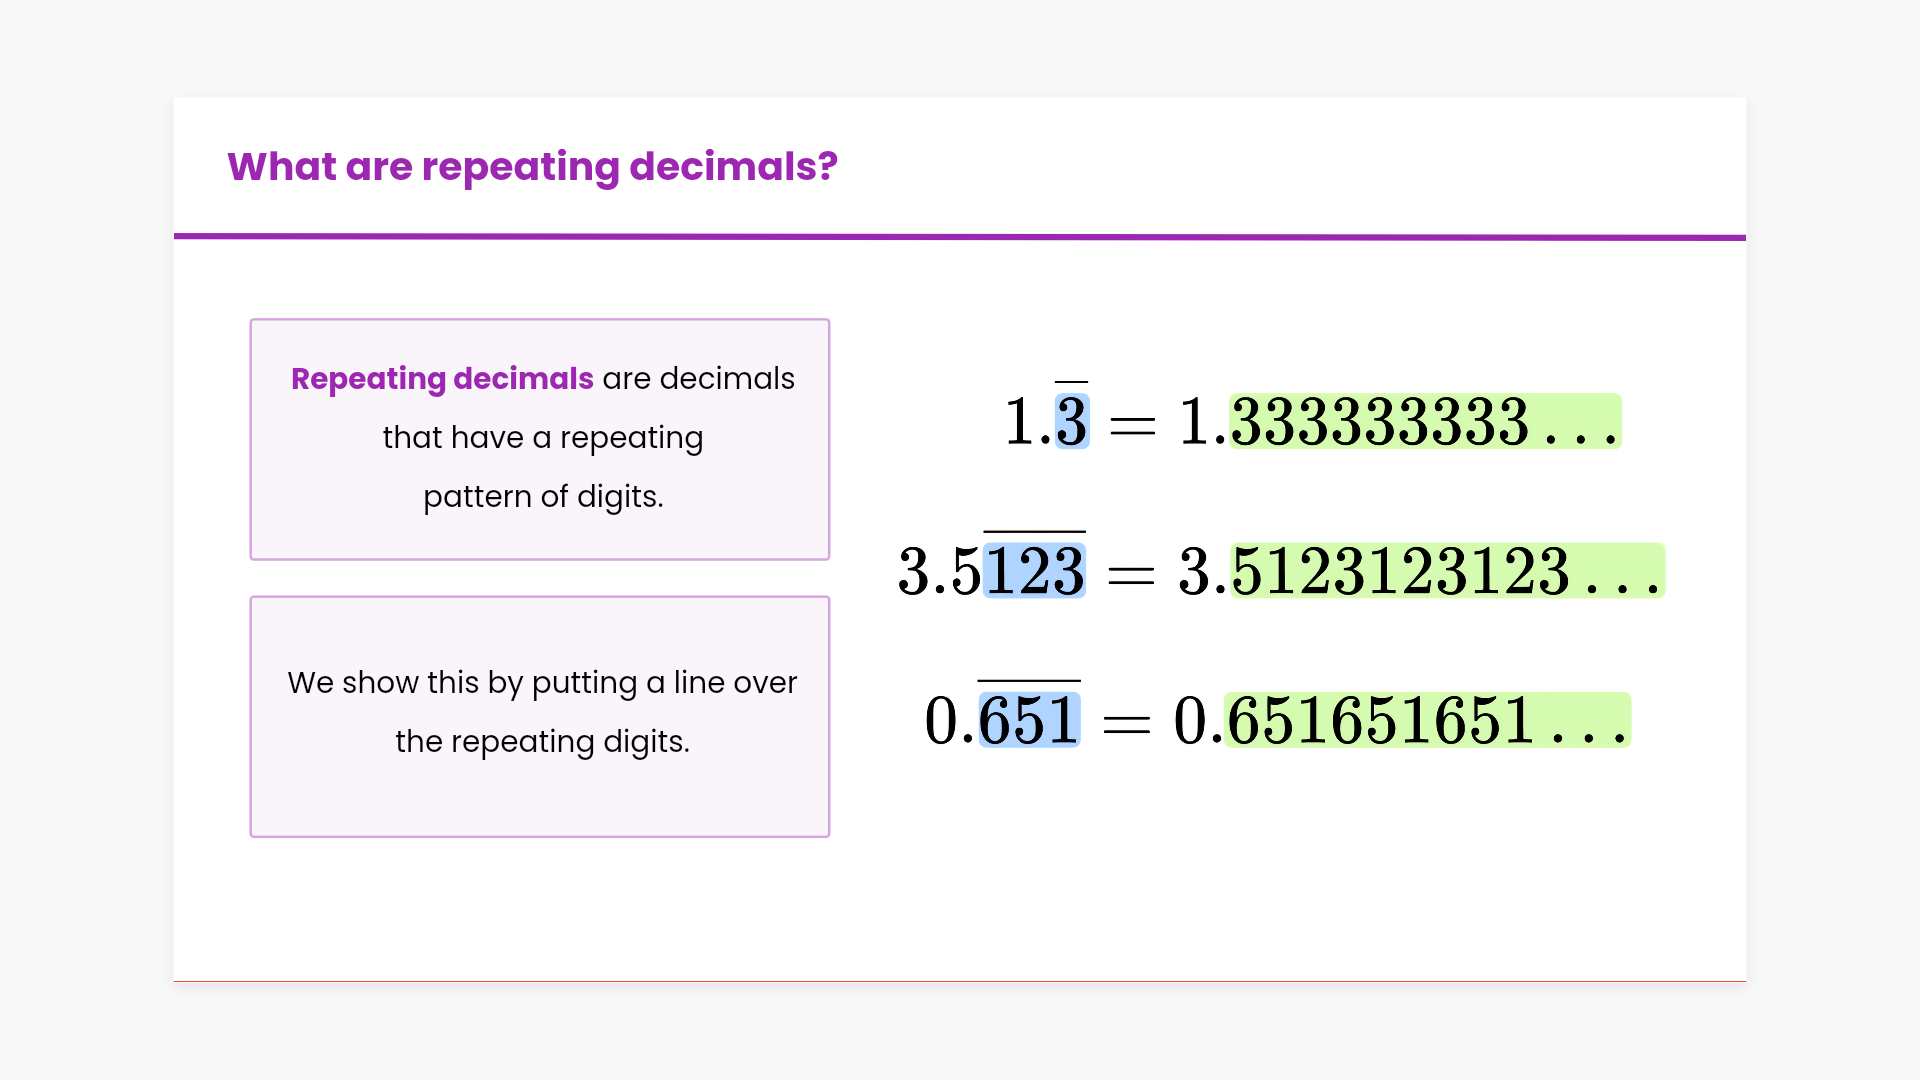Click the blue-highlighted 3 with overline

coord(1071,422)
